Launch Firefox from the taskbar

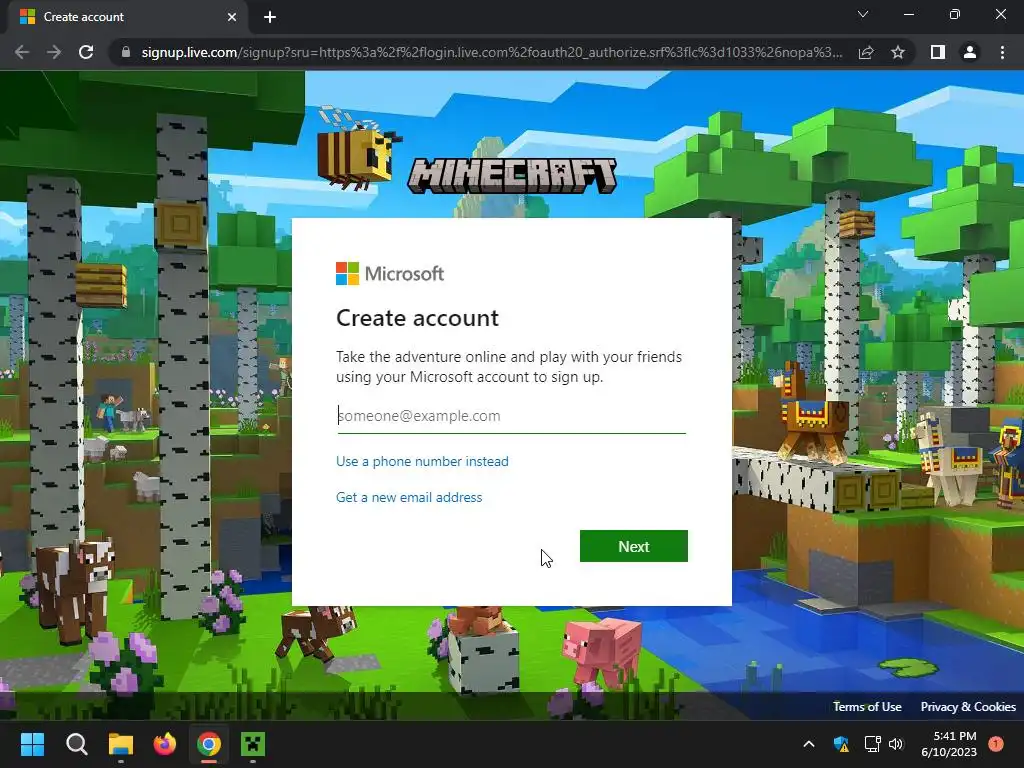tap(165, 744)
